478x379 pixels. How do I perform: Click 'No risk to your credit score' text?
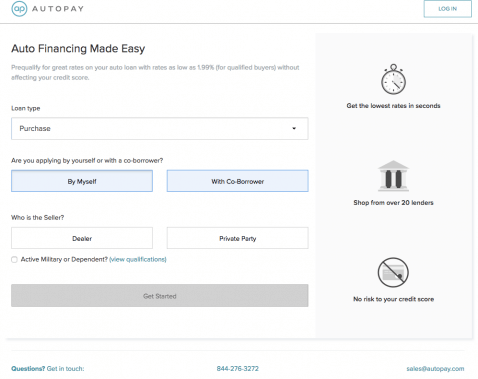(393, 299)
